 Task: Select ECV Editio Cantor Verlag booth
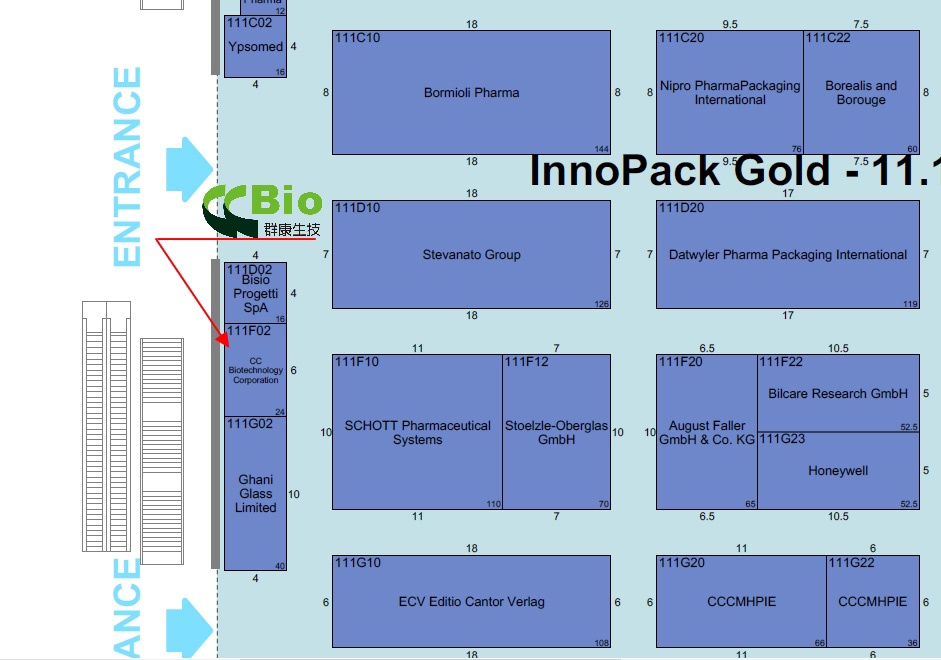[471, 601]
